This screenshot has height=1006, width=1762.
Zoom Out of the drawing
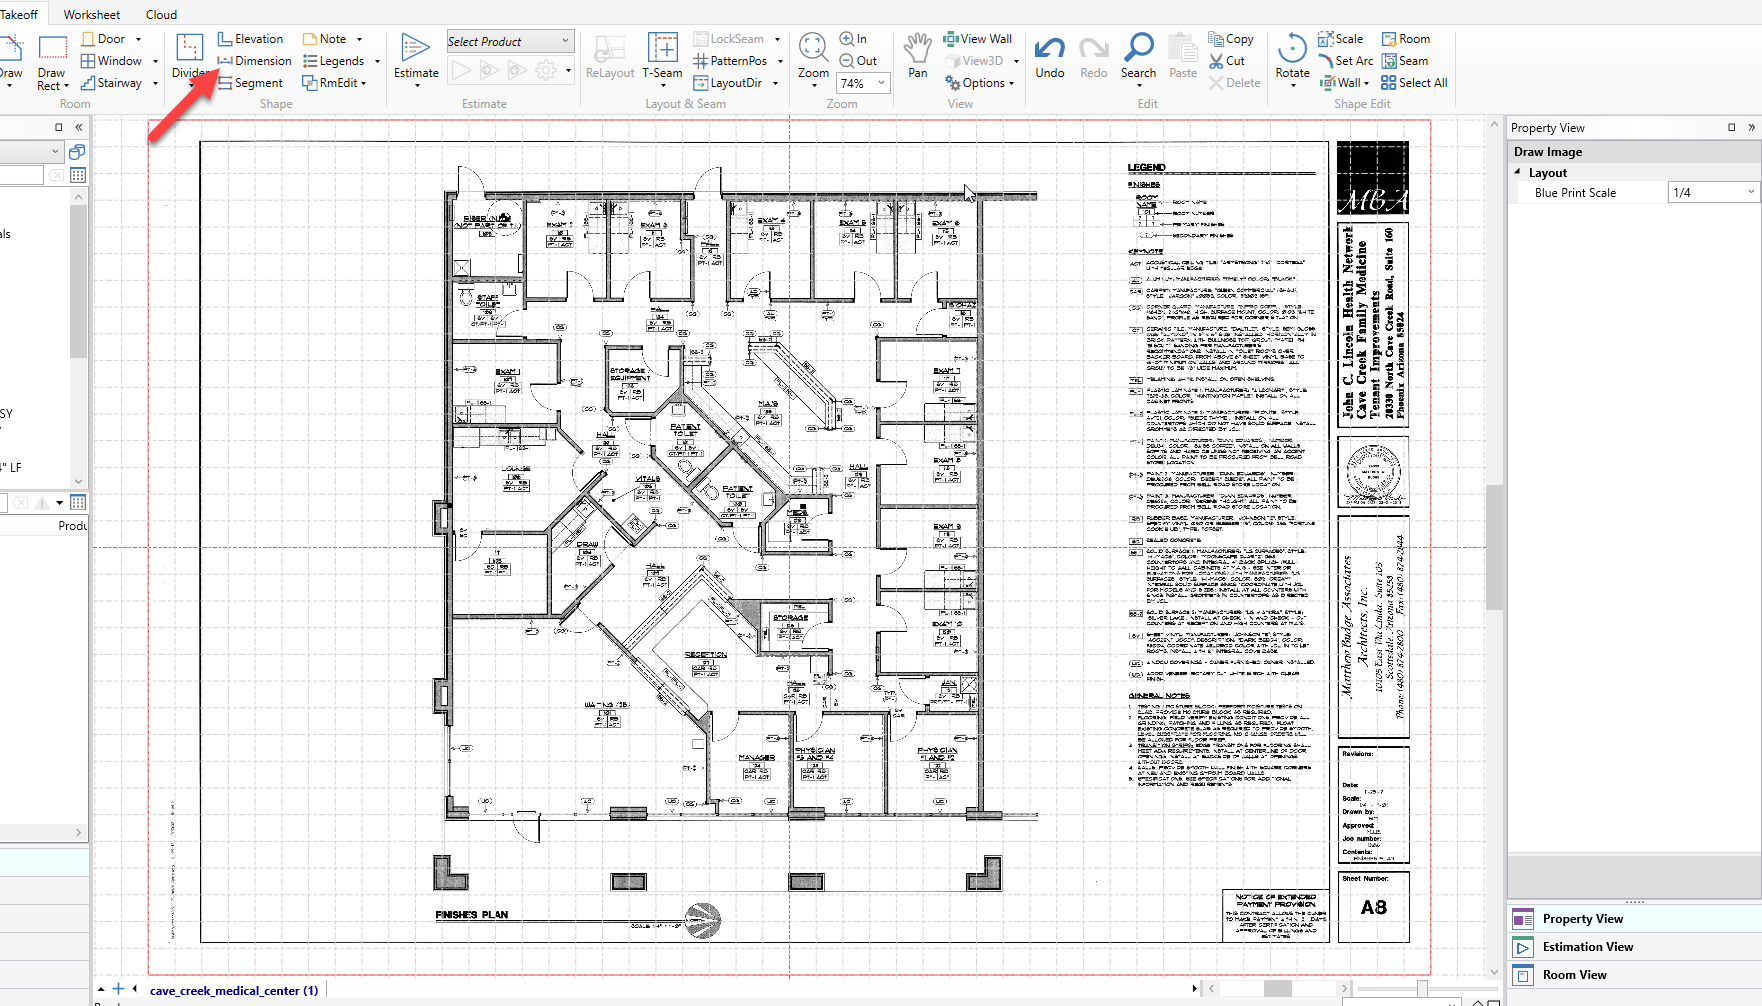pyautogui.click(x=858, y=61)
